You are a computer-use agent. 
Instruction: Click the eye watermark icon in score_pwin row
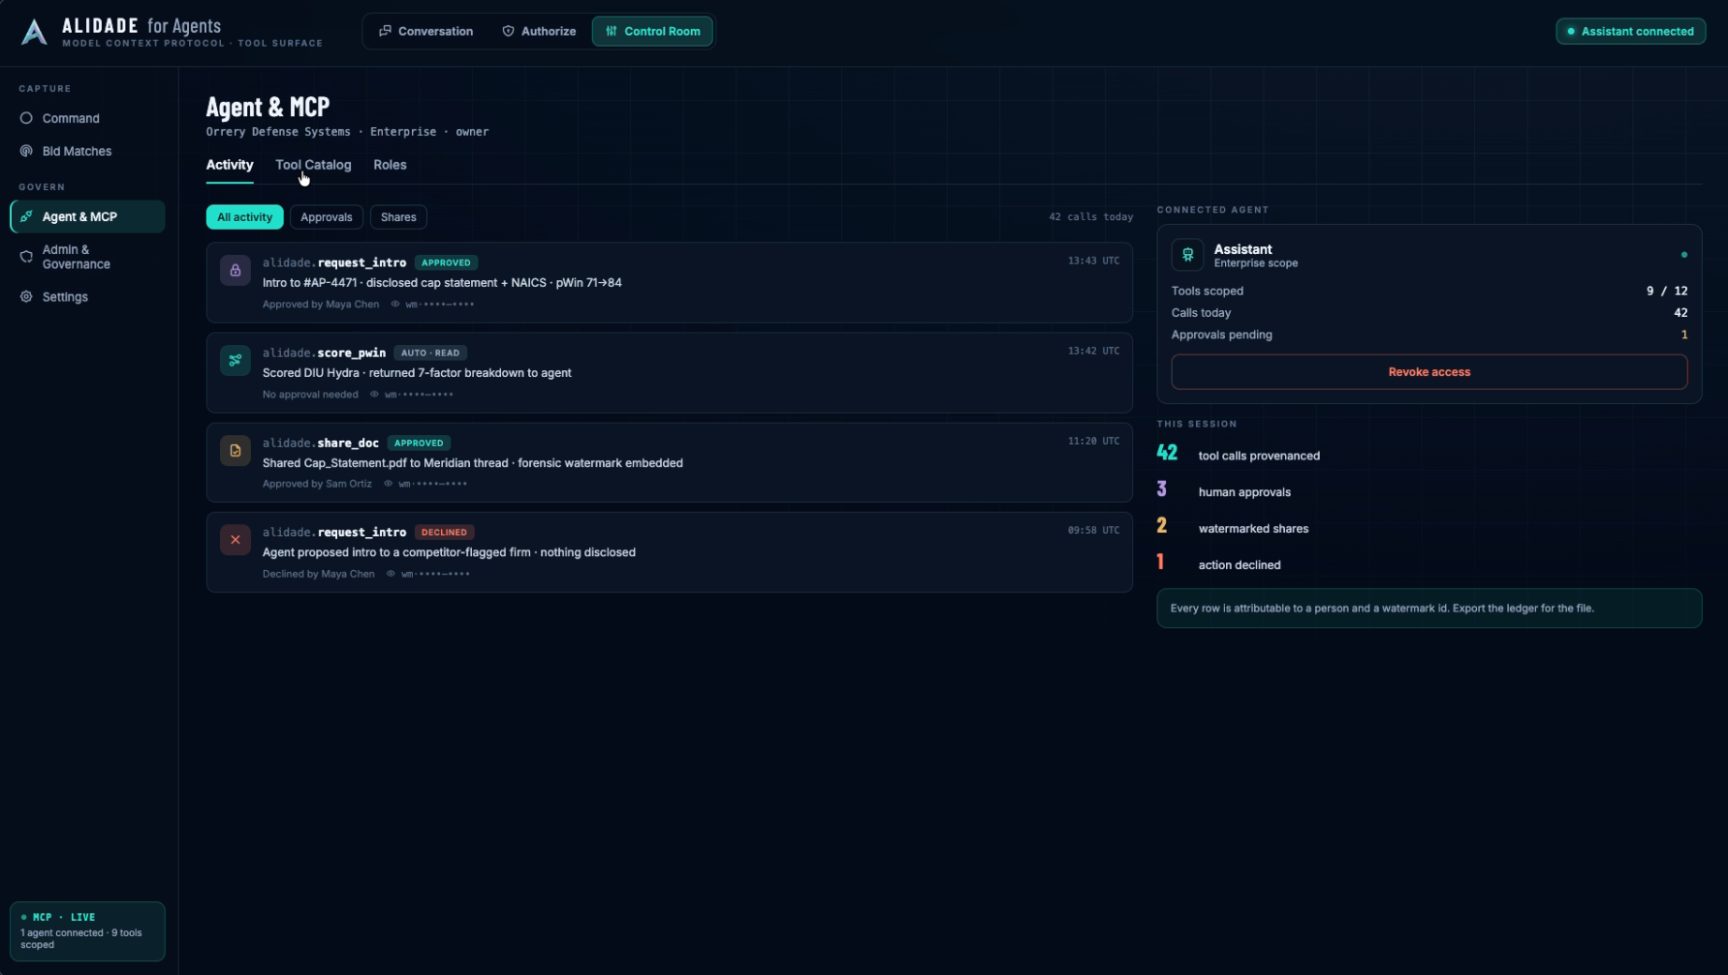[375, 394]
